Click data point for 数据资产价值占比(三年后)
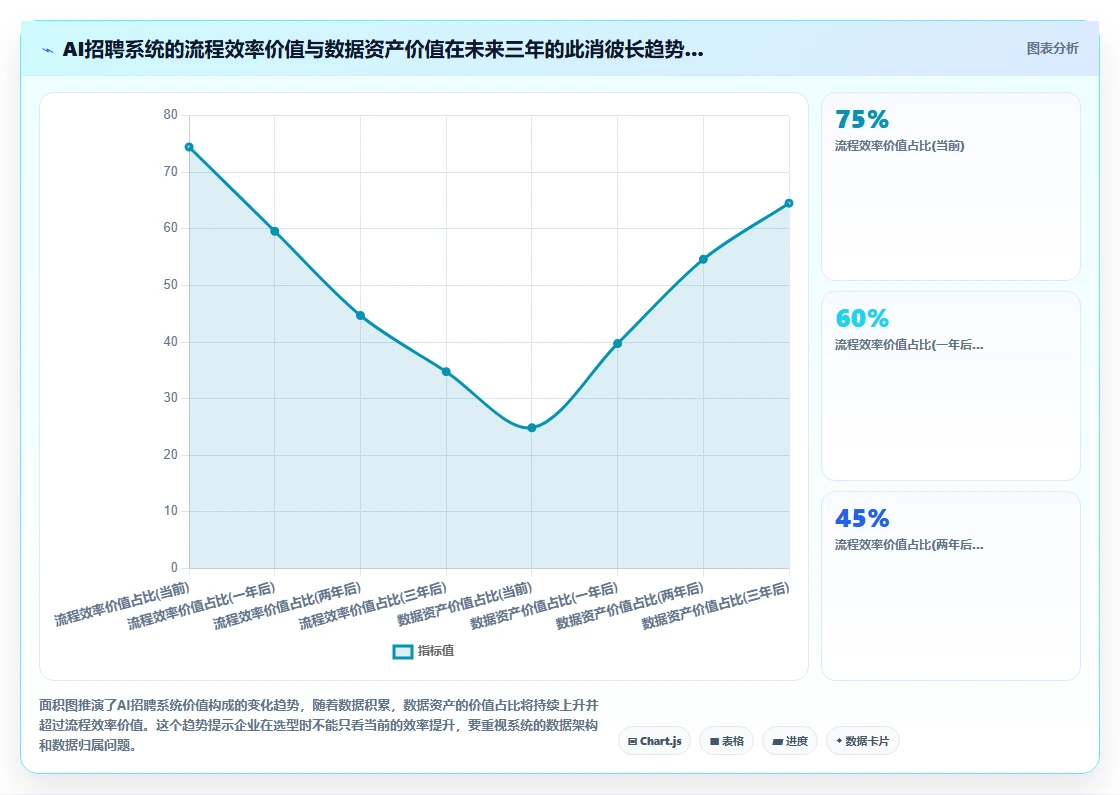The width and height of the screenshot is (1120, 795). coord(789,204)
